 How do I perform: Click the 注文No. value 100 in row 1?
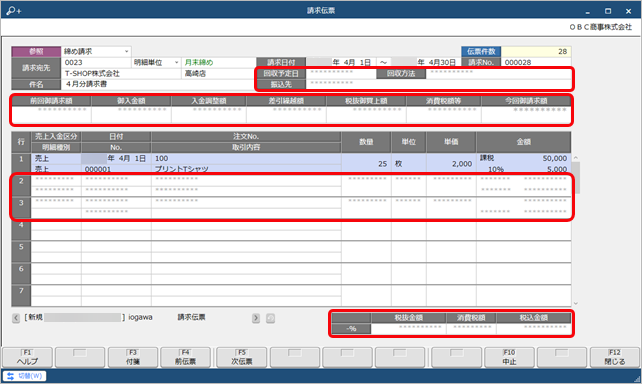[161, 158]
